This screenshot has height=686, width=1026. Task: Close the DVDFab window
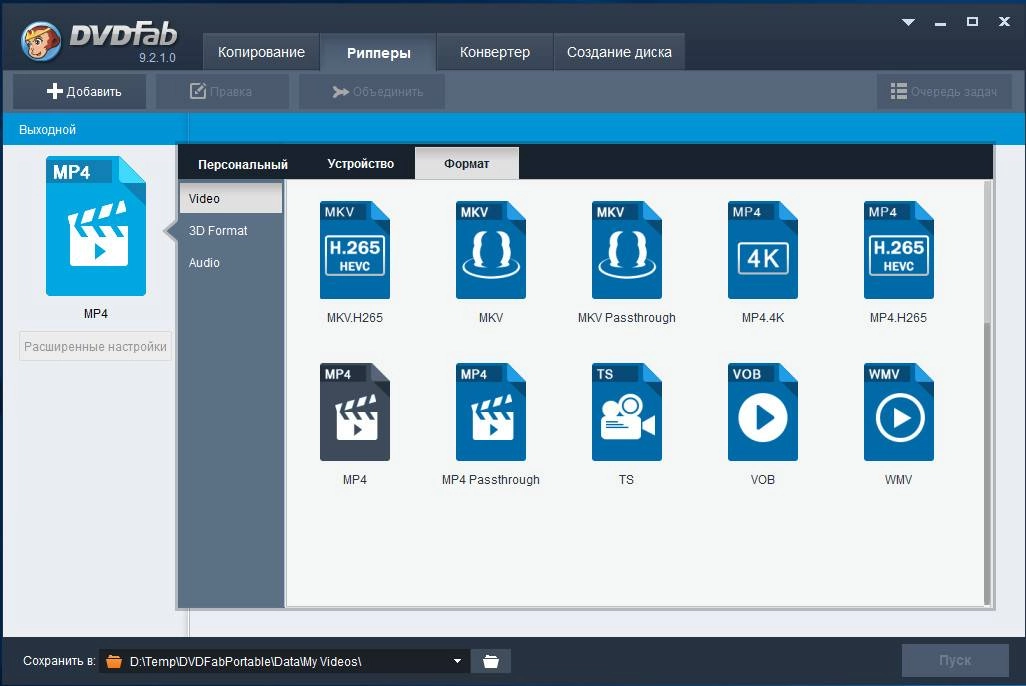[1004, 22]
